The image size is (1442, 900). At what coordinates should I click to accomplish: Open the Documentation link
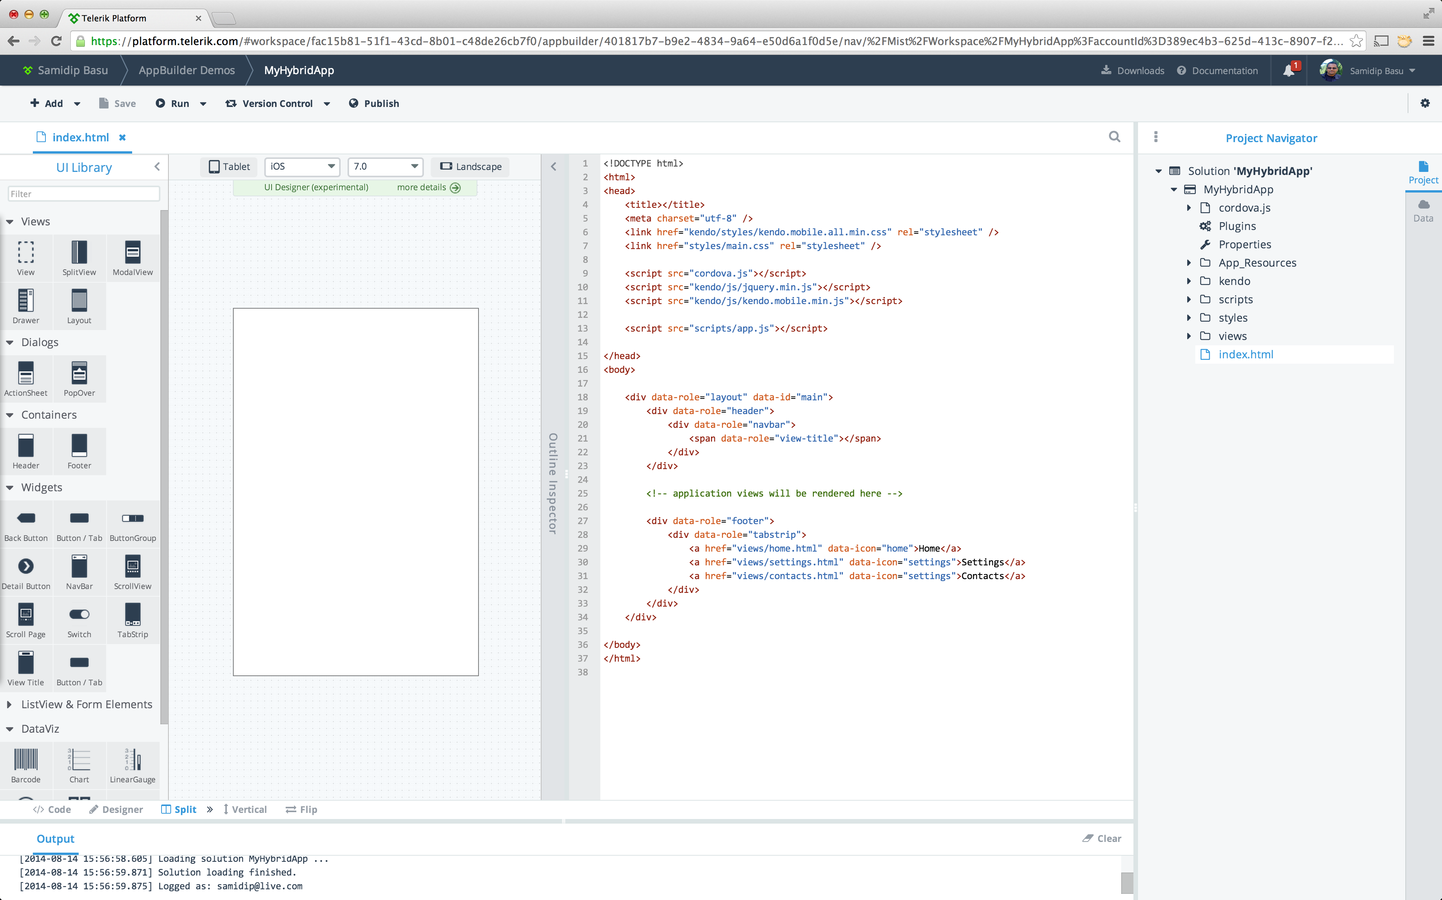click(1217, 71)
